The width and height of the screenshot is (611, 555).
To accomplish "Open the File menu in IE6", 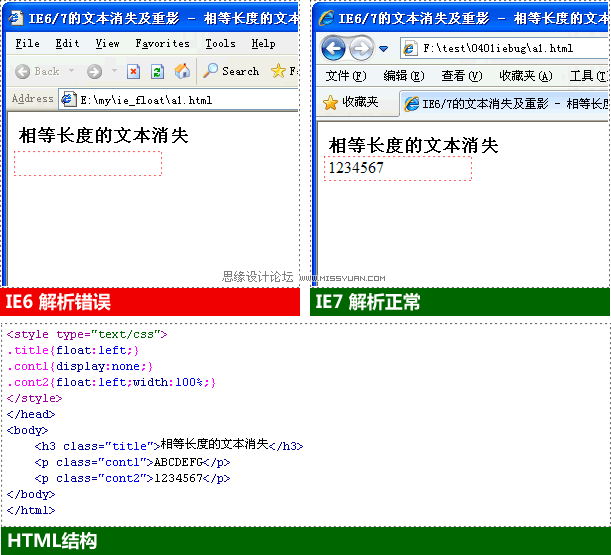I will pos(27,43).
